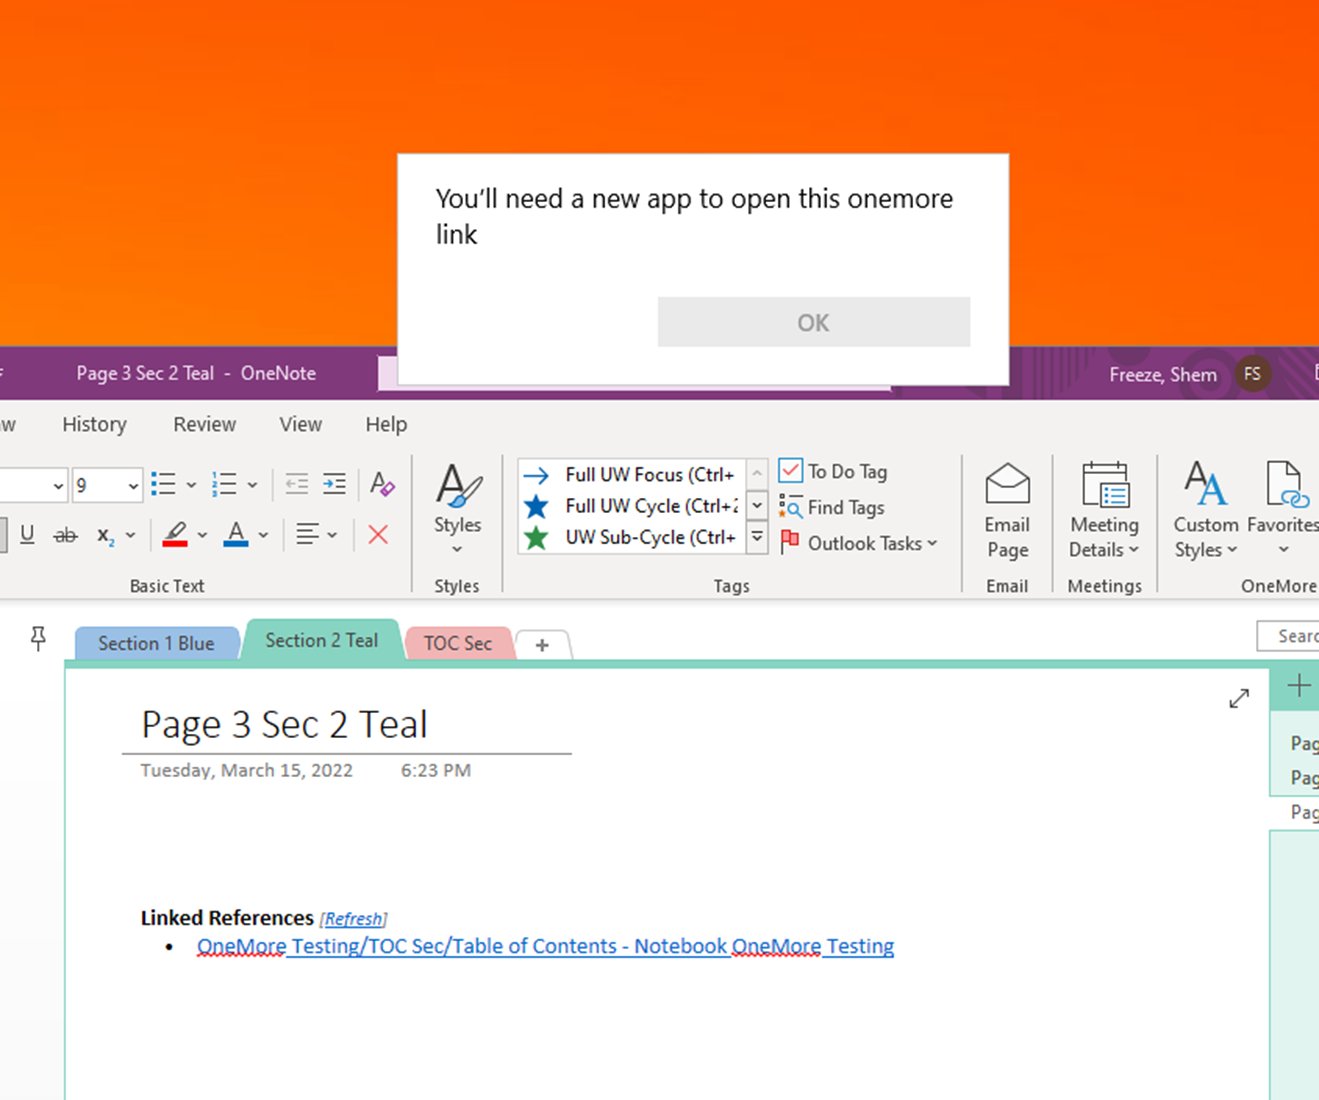Switch to the Review ribbon tab
The width and height of the screenshot is (1319, 1100).
click(204, 424)
